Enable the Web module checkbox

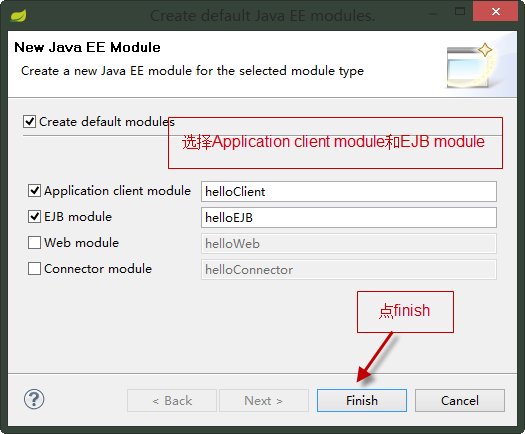click(x=34, y=242)
